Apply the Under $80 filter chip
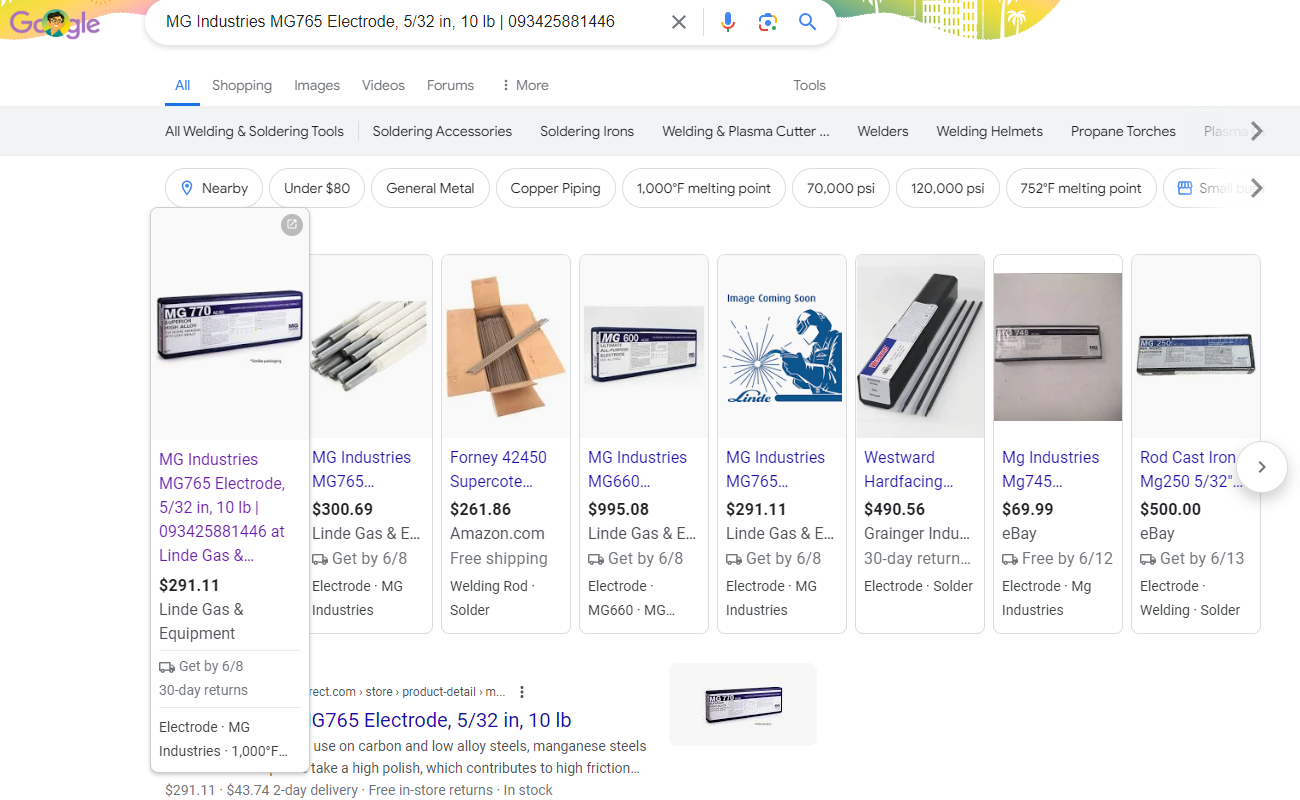1300x800 pixels. tap(317, 188)
